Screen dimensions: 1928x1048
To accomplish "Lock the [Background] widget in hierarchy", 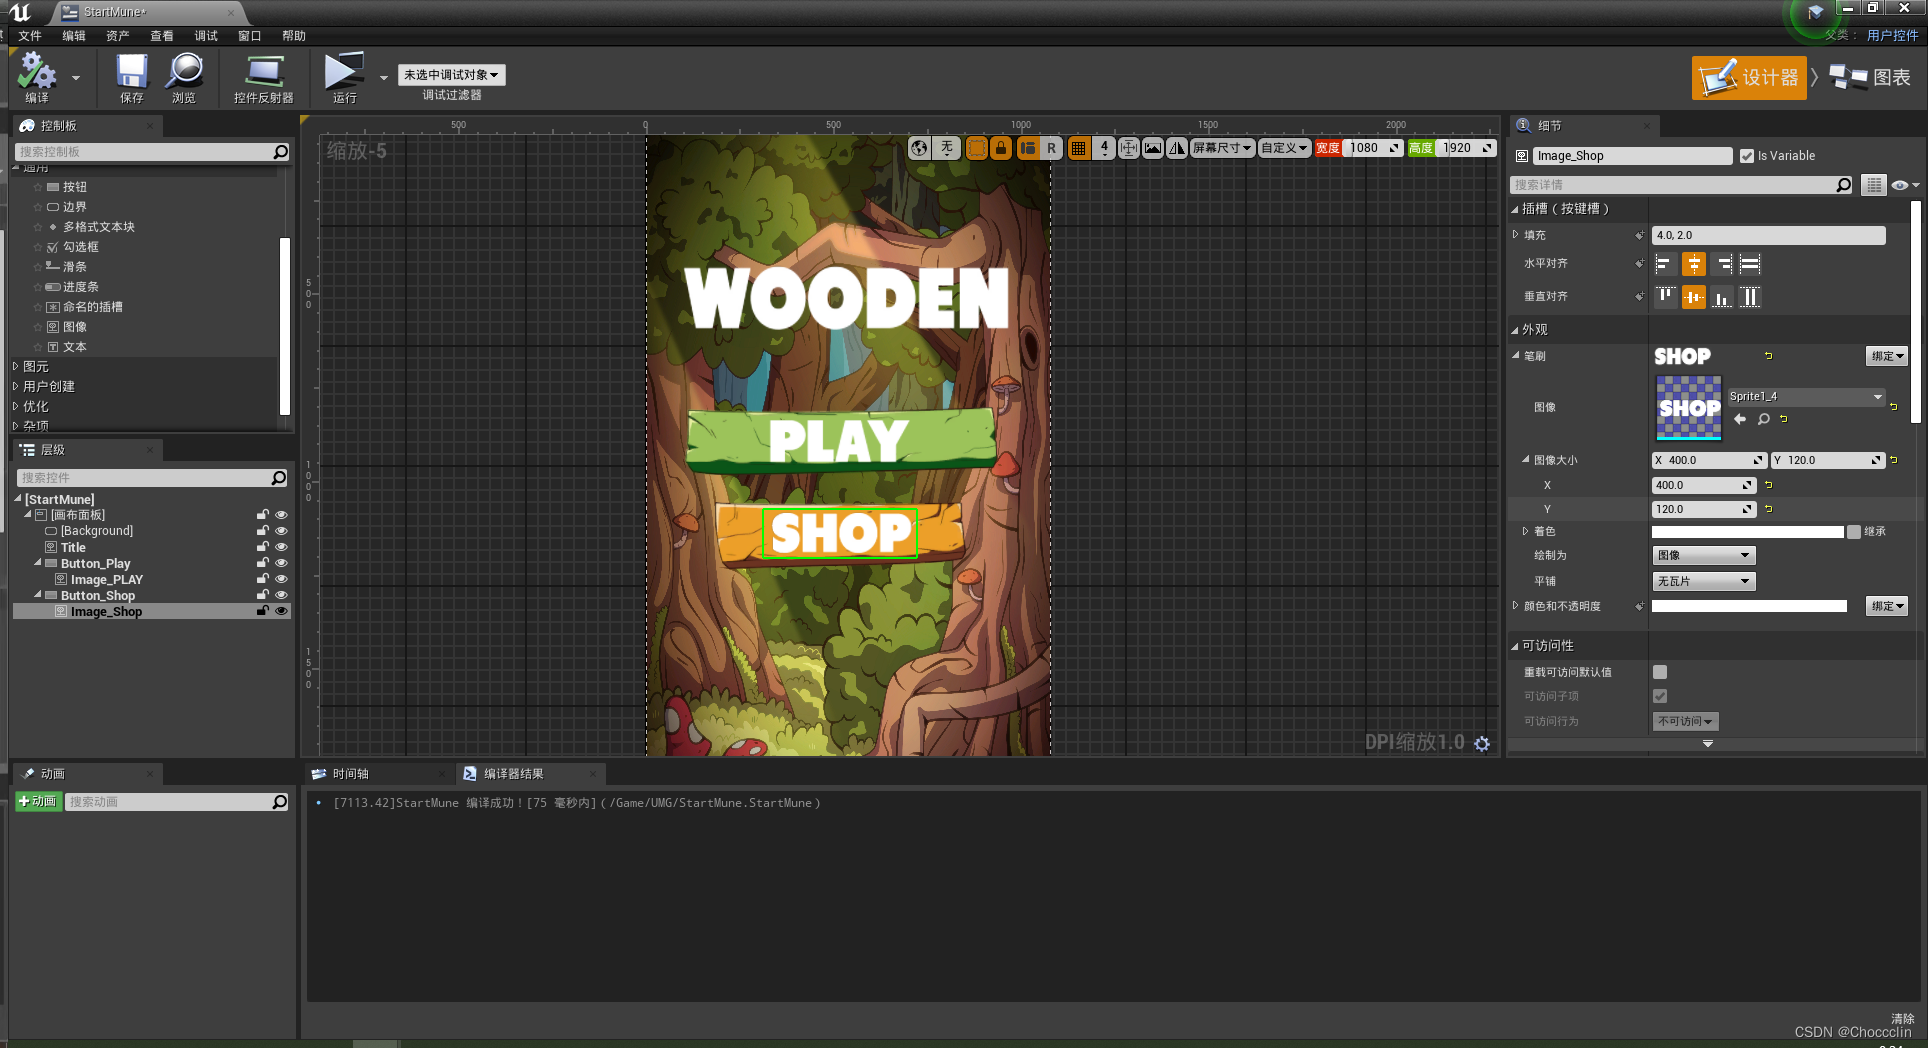I will [263, 531].
